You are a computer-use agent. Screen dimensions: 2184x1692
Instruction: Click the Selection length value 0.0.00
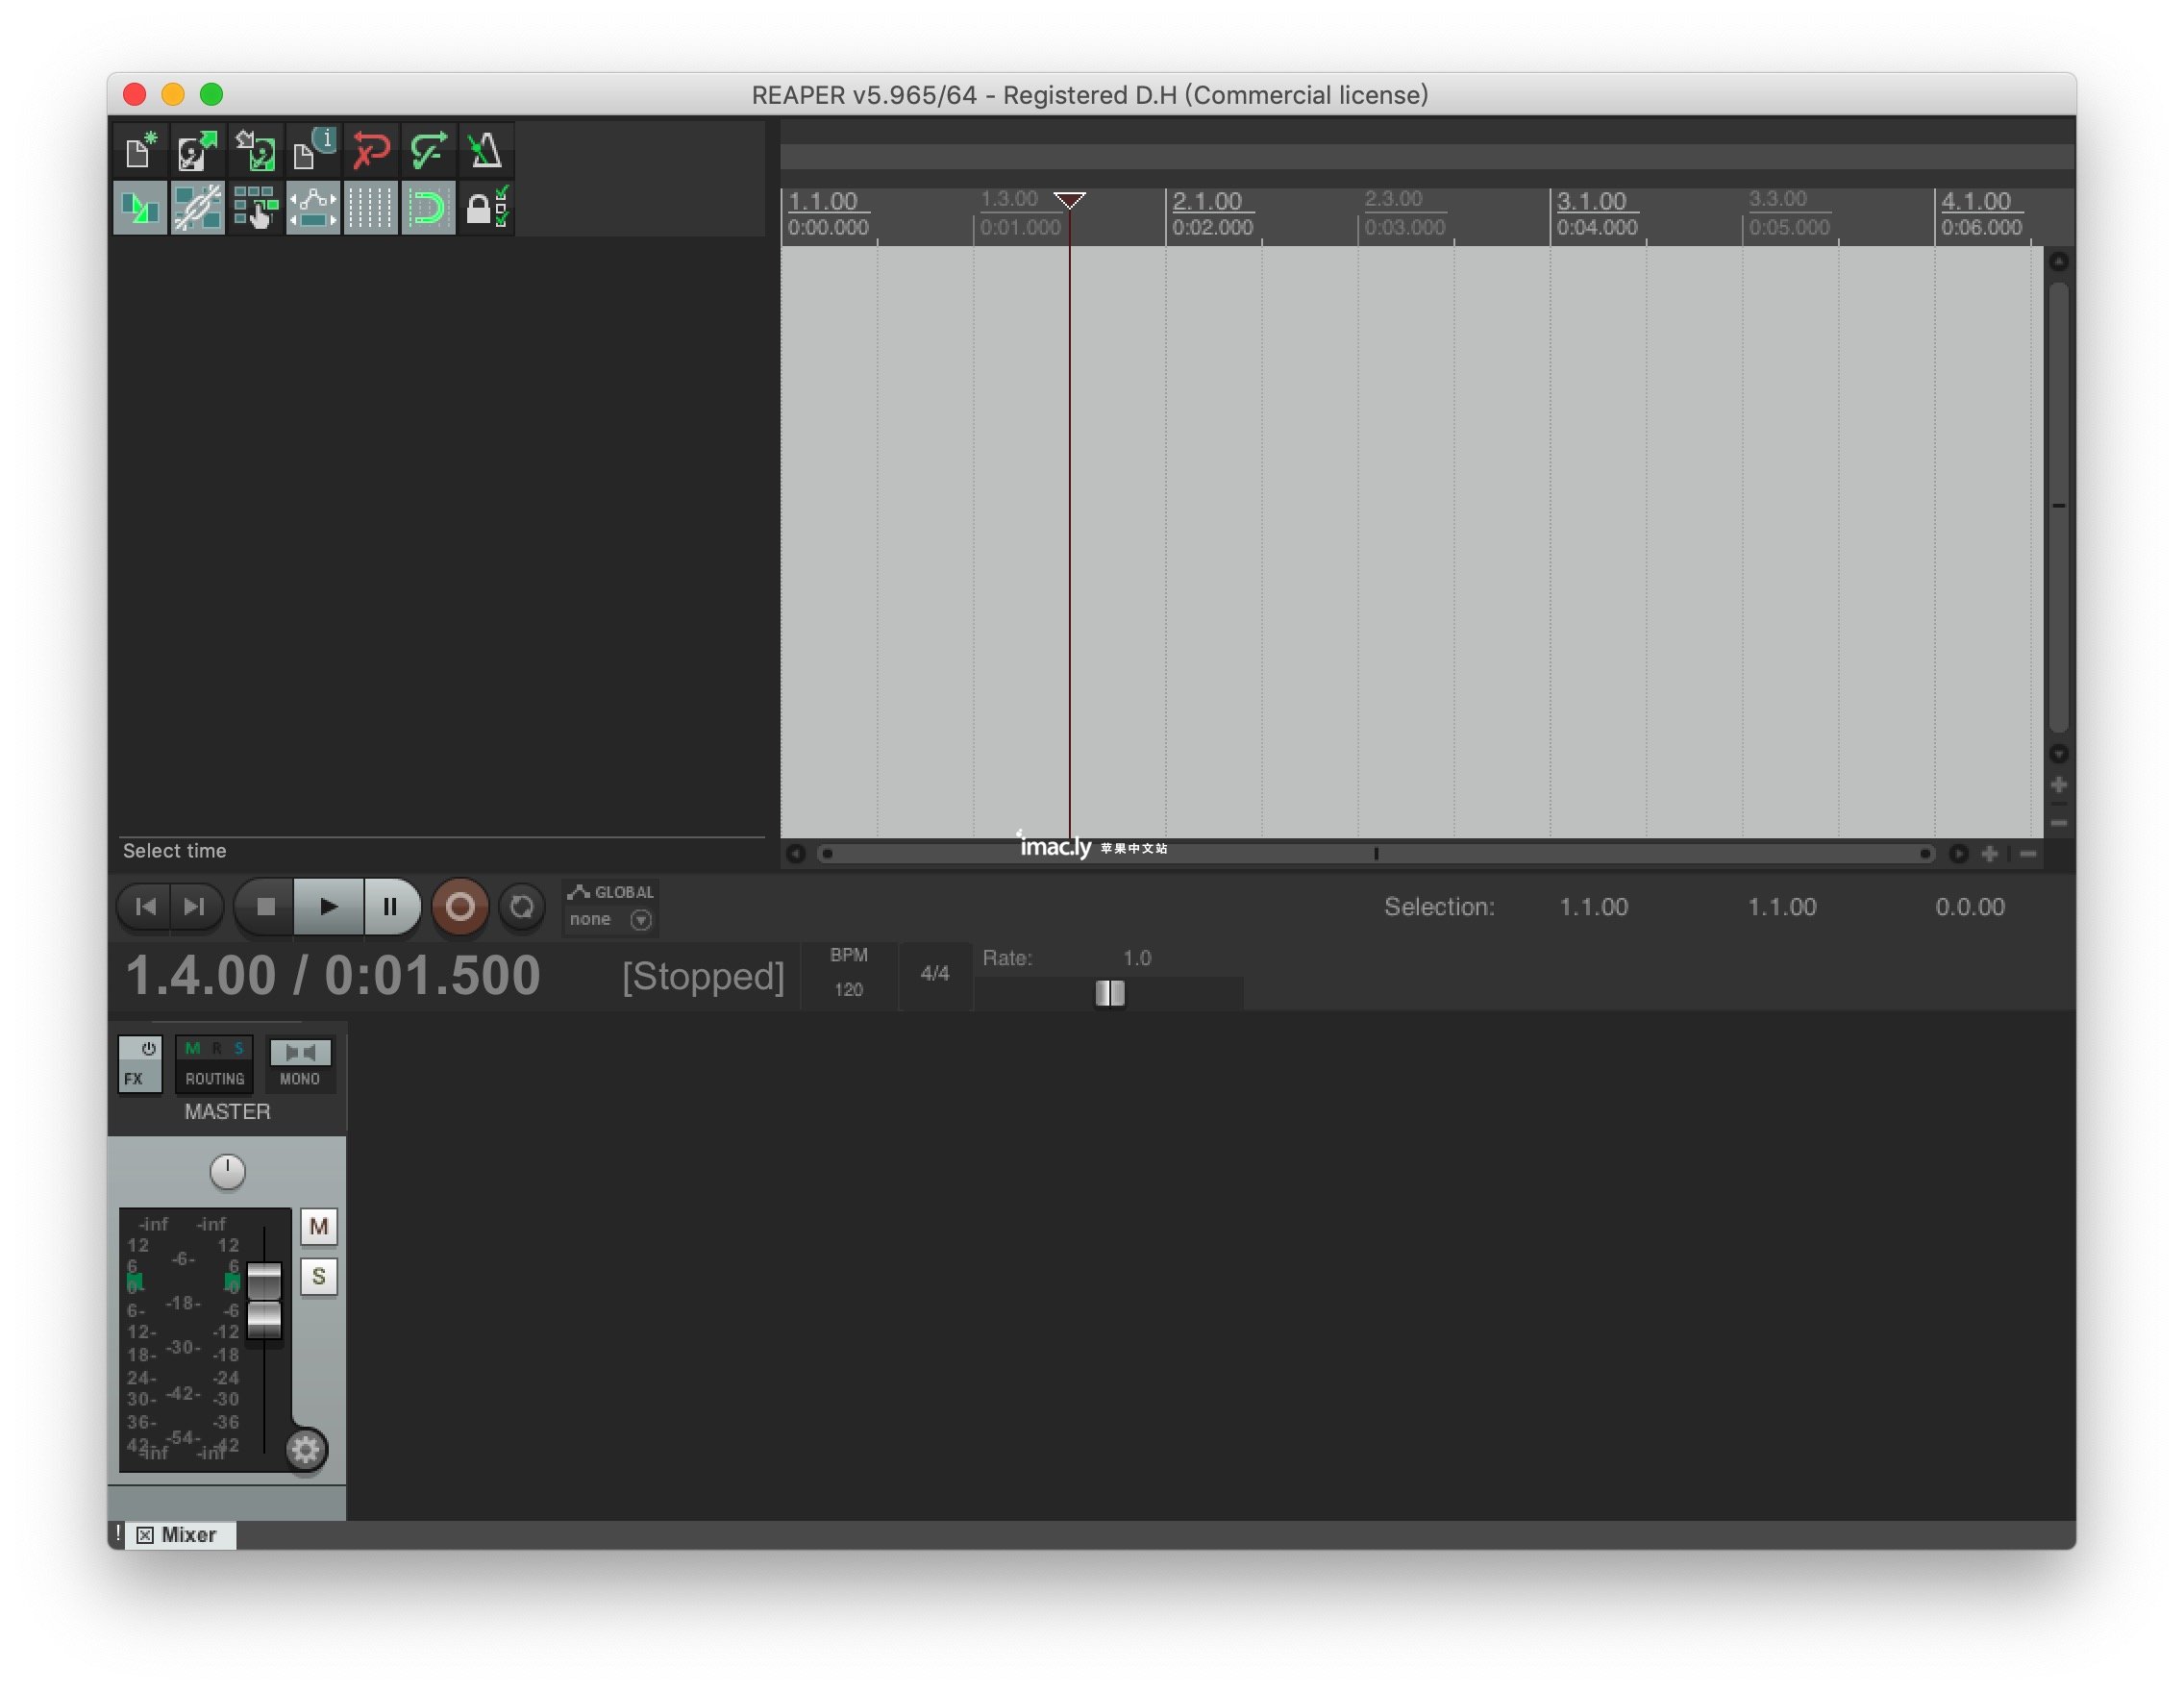(x=1970, y=907)
